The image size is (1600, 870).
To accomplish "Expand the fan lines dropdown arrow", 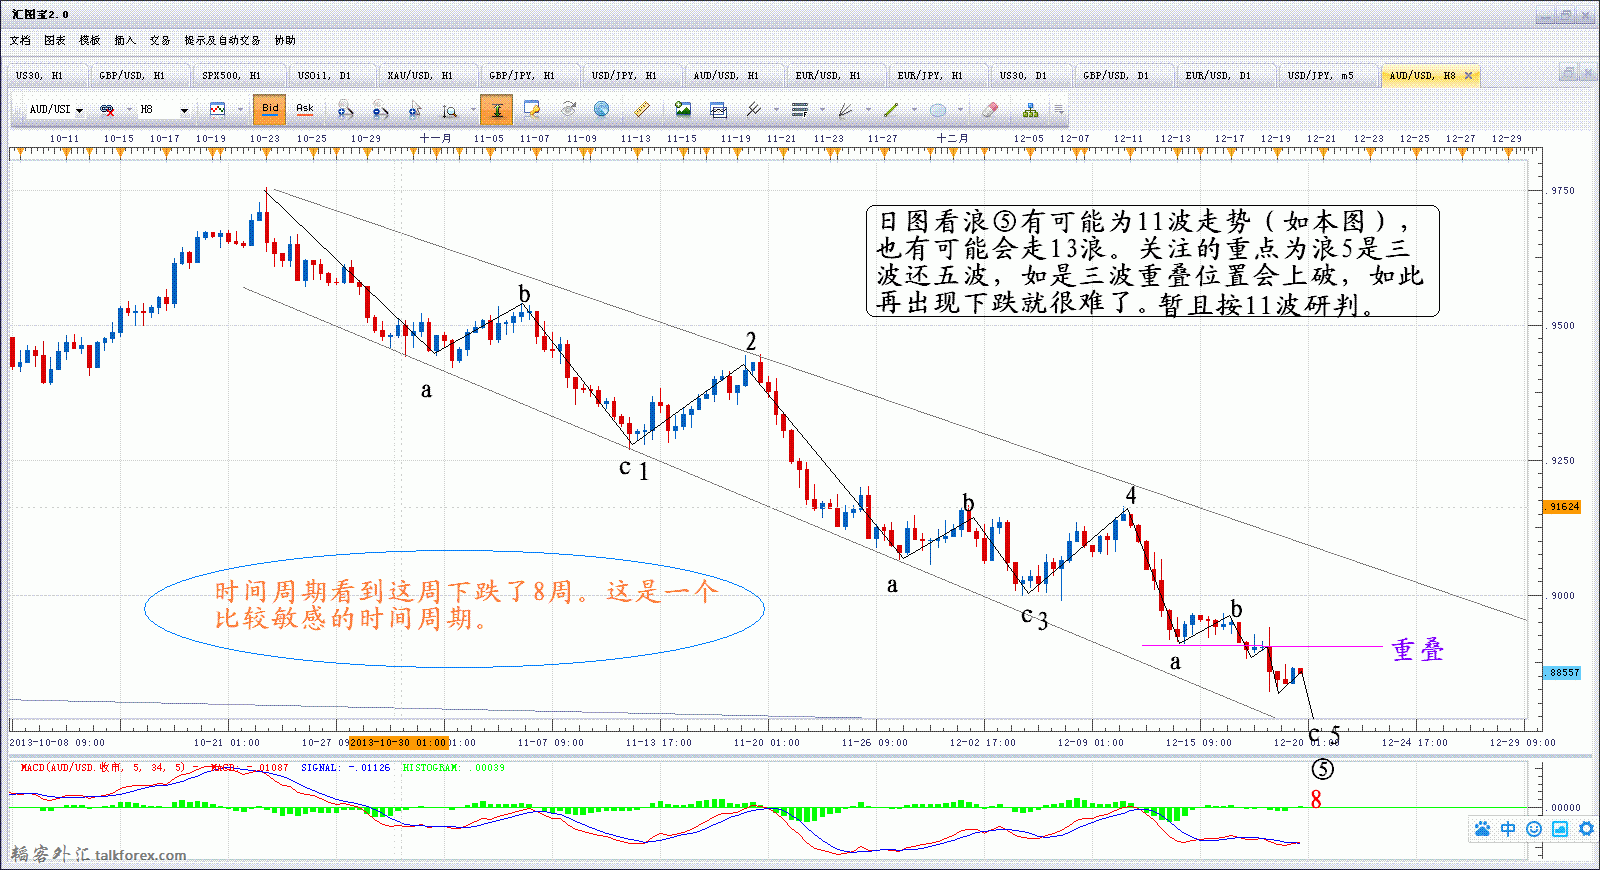I will point(868,109).
